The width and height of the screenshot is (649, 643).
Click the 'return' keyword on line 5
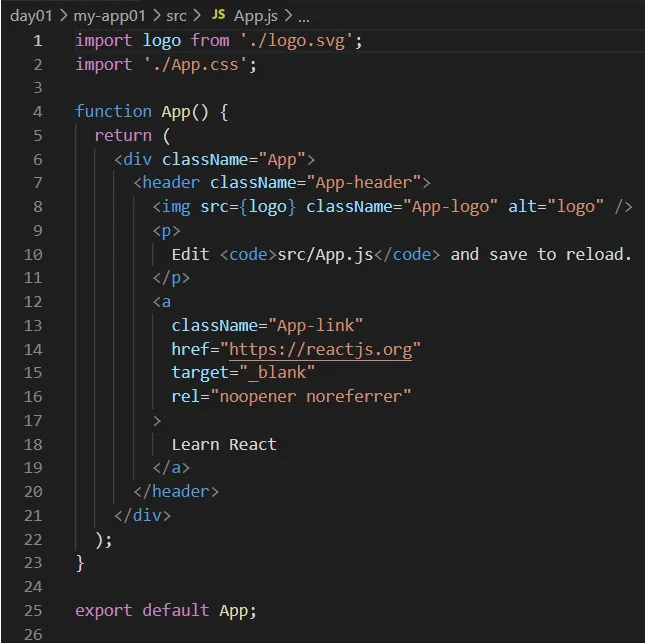(x=123, y=136)
